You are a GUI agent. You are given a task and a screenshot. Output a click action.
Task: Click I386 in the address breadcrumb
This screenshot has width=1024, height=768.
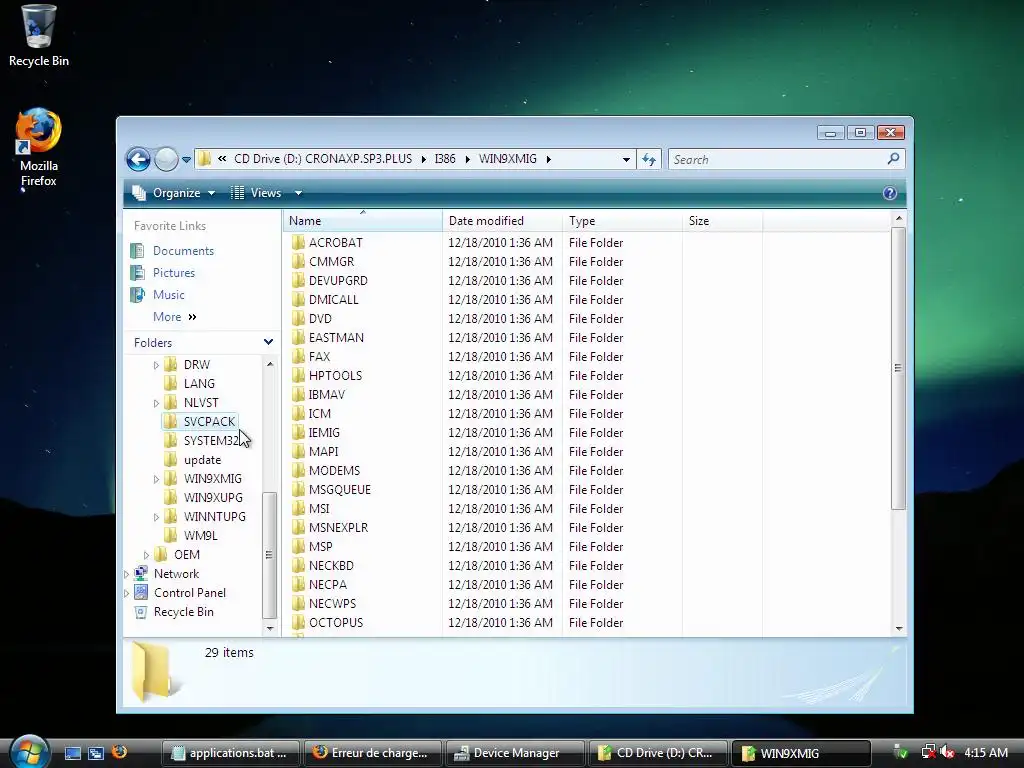(445, 159)
